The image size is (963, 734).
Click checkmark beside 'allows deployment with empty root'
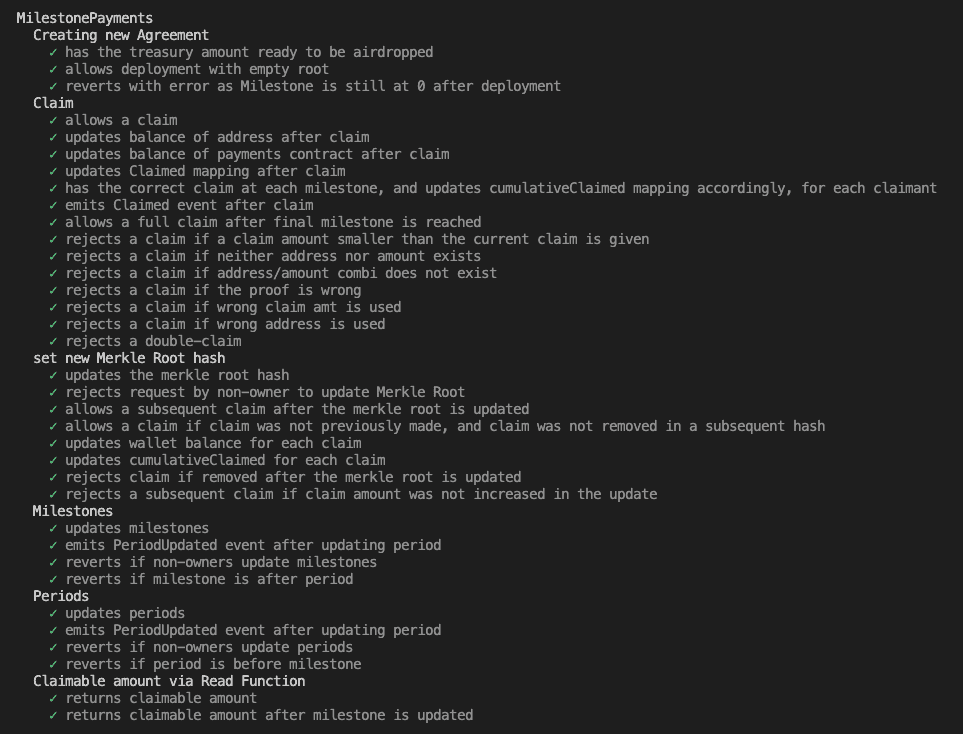coord(53,69)
